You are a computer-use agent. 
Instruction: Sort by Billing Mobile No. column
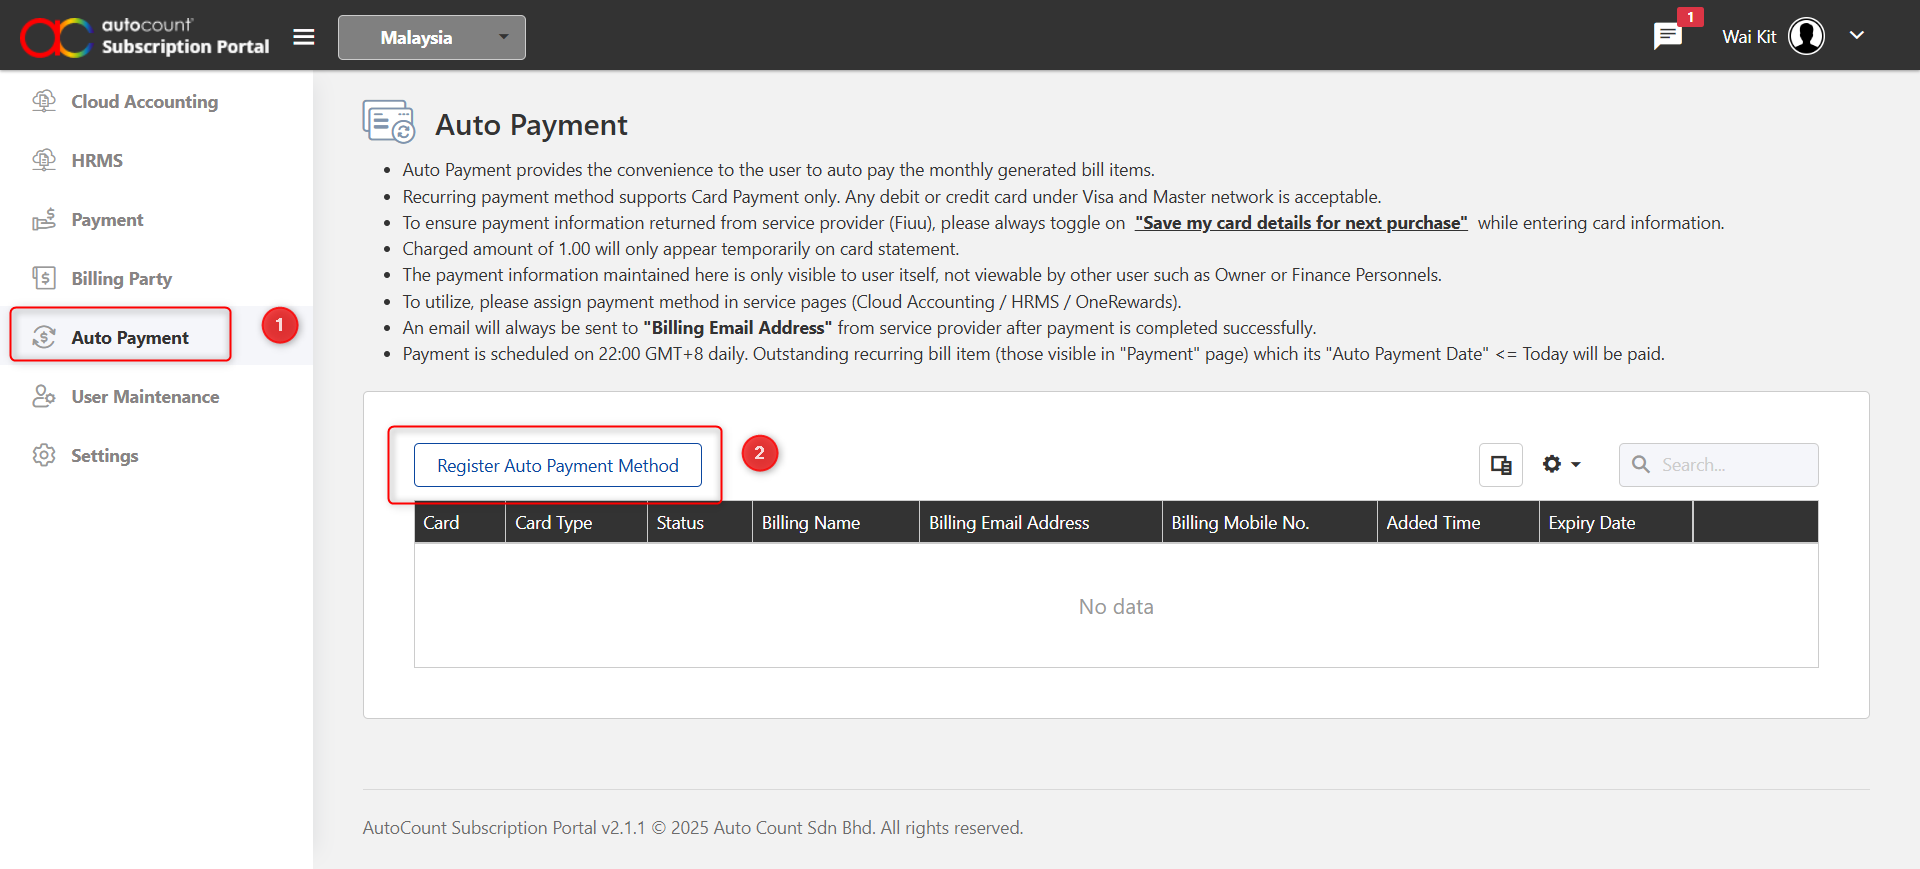1269,523
